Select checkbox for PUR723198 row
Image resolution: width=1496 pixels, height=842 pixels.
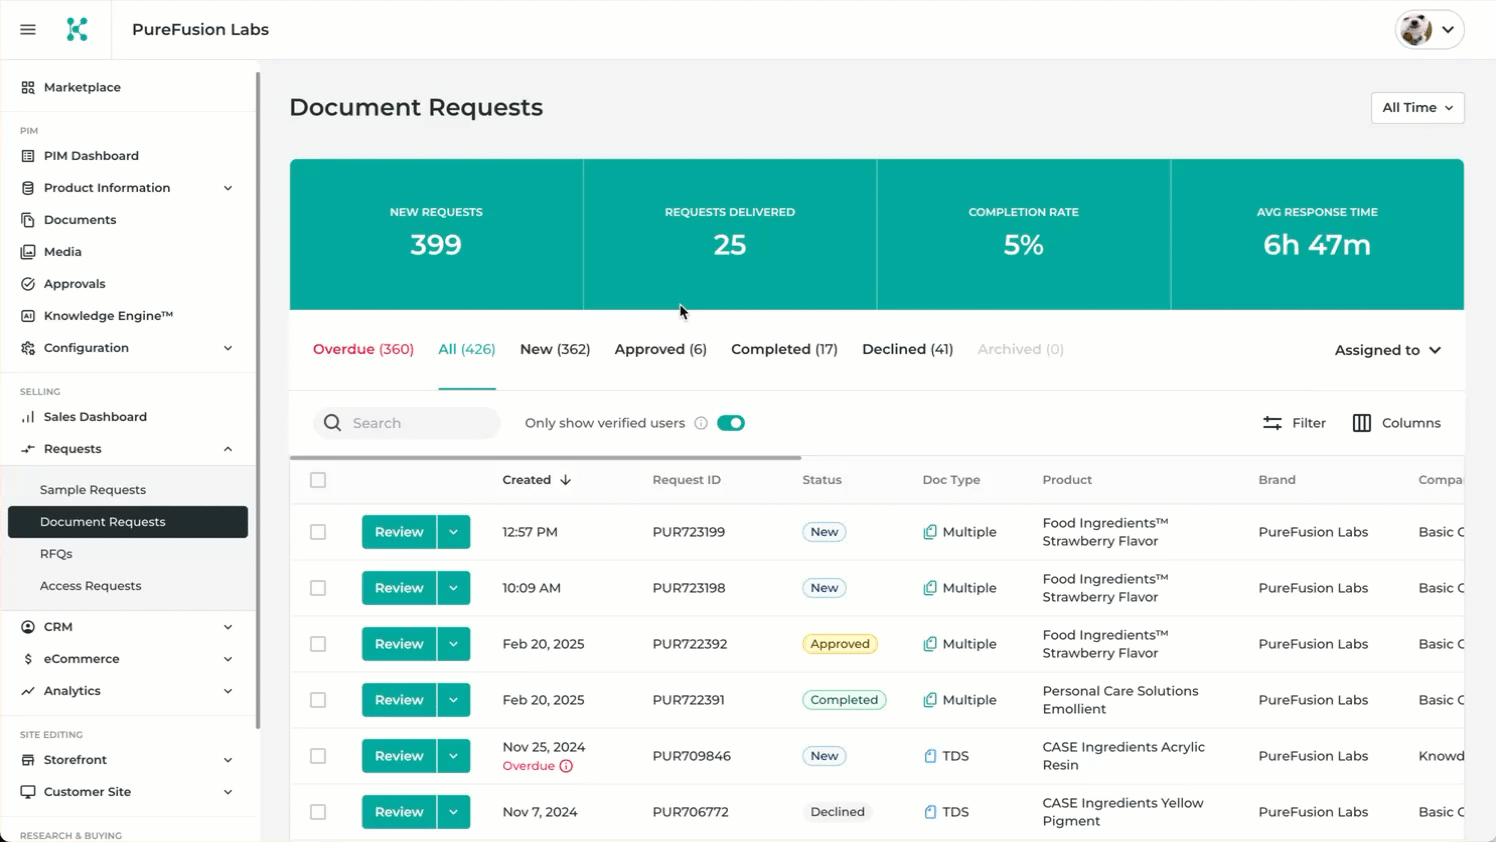coord(318,588)
